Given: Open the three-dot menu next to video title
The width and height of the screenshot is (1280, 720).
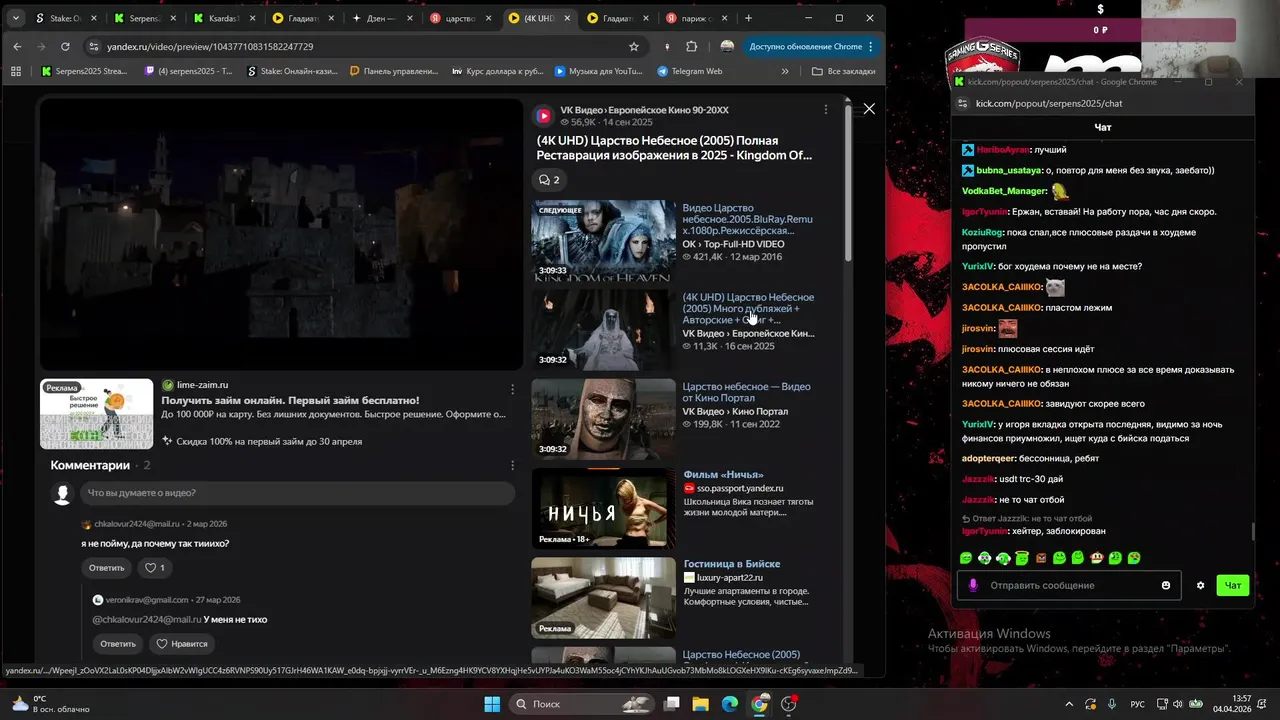Looking at the screenshot, I should (x=825, y=109).
